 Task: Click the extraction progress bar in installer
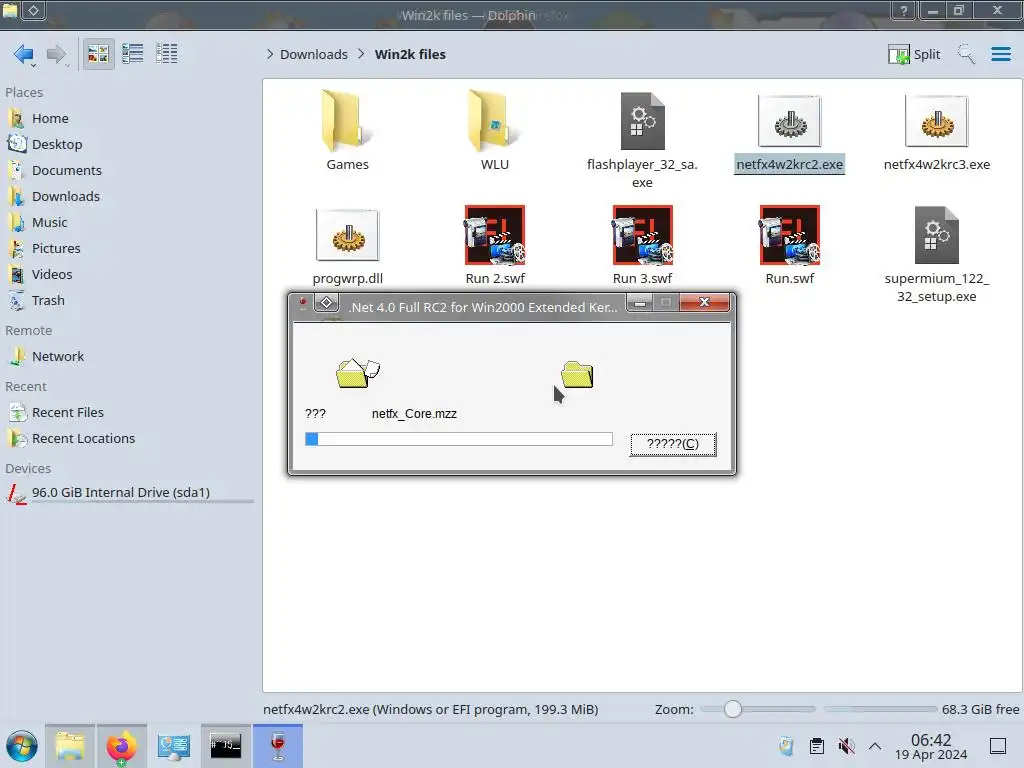click(x=458, y=439)
